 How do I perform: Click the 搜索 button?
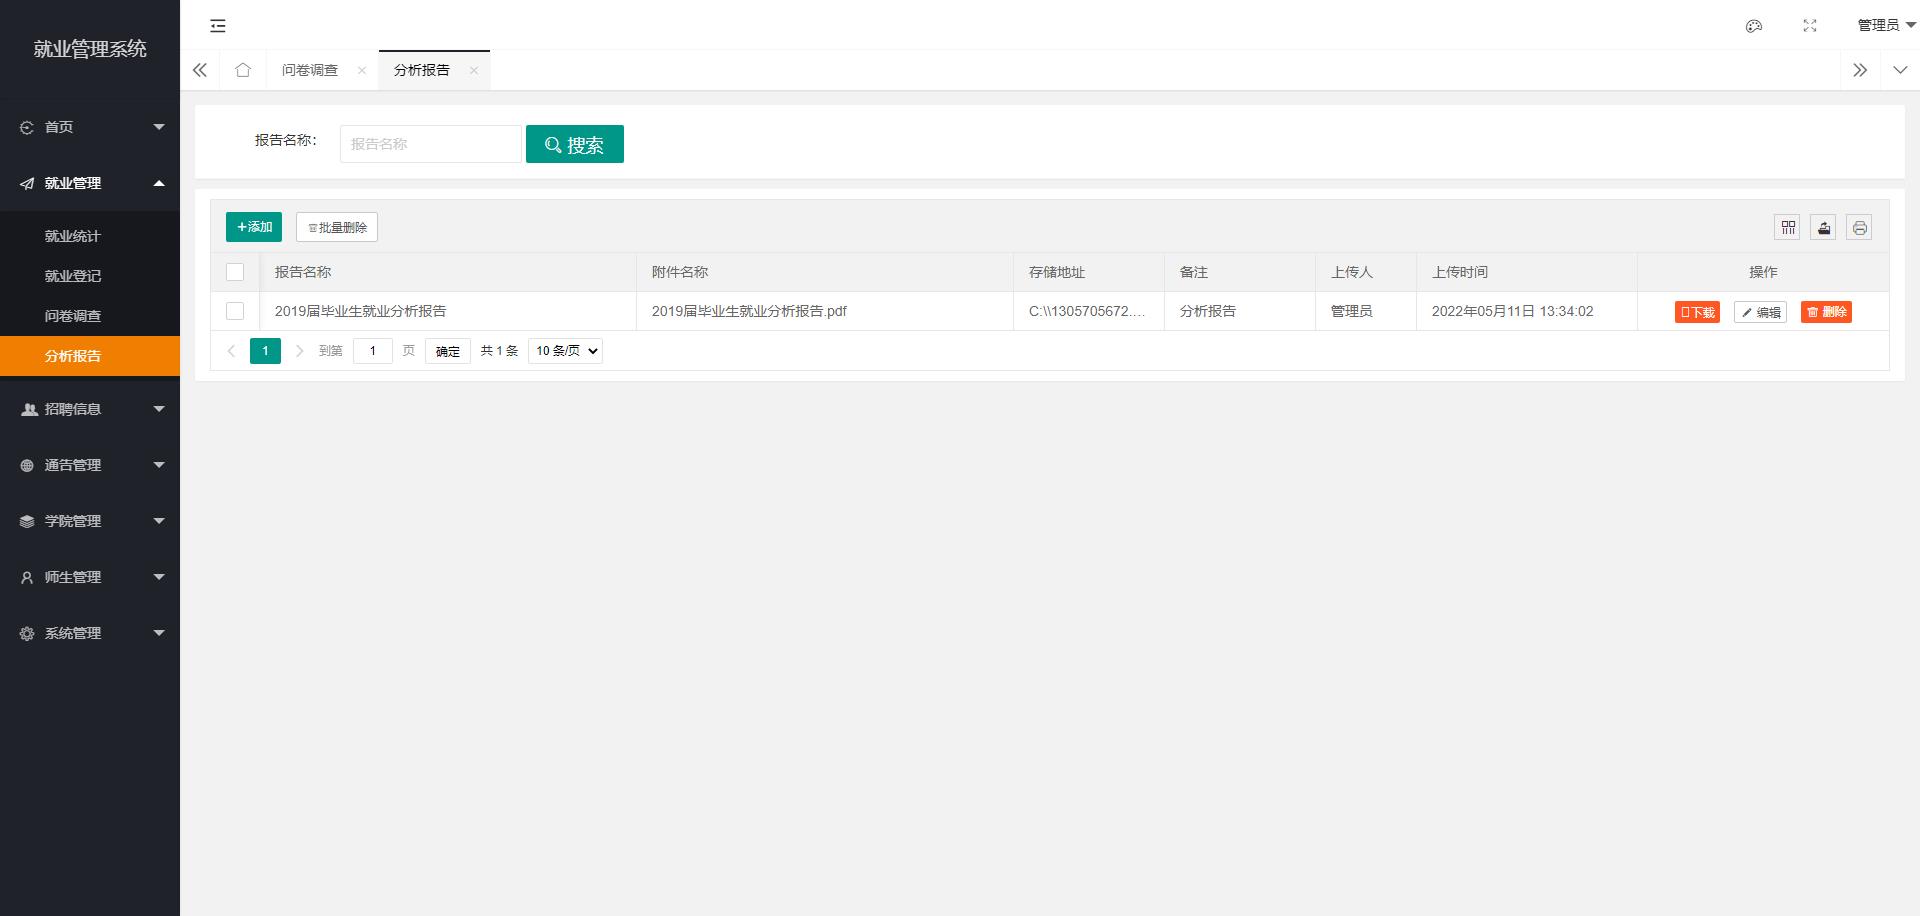click(575, 144)
